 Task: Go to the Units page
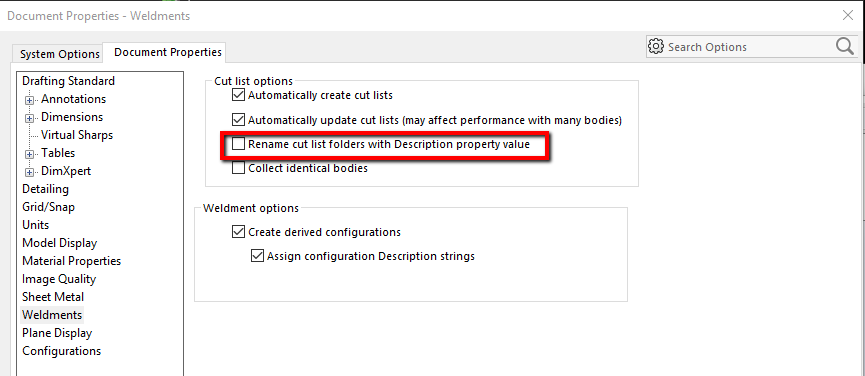(35, 225)
